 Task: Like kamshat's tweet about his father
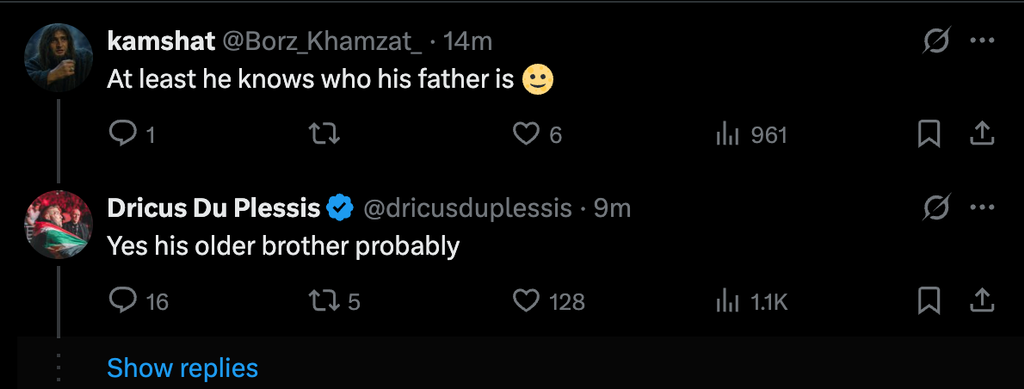(x=537, y=134)
